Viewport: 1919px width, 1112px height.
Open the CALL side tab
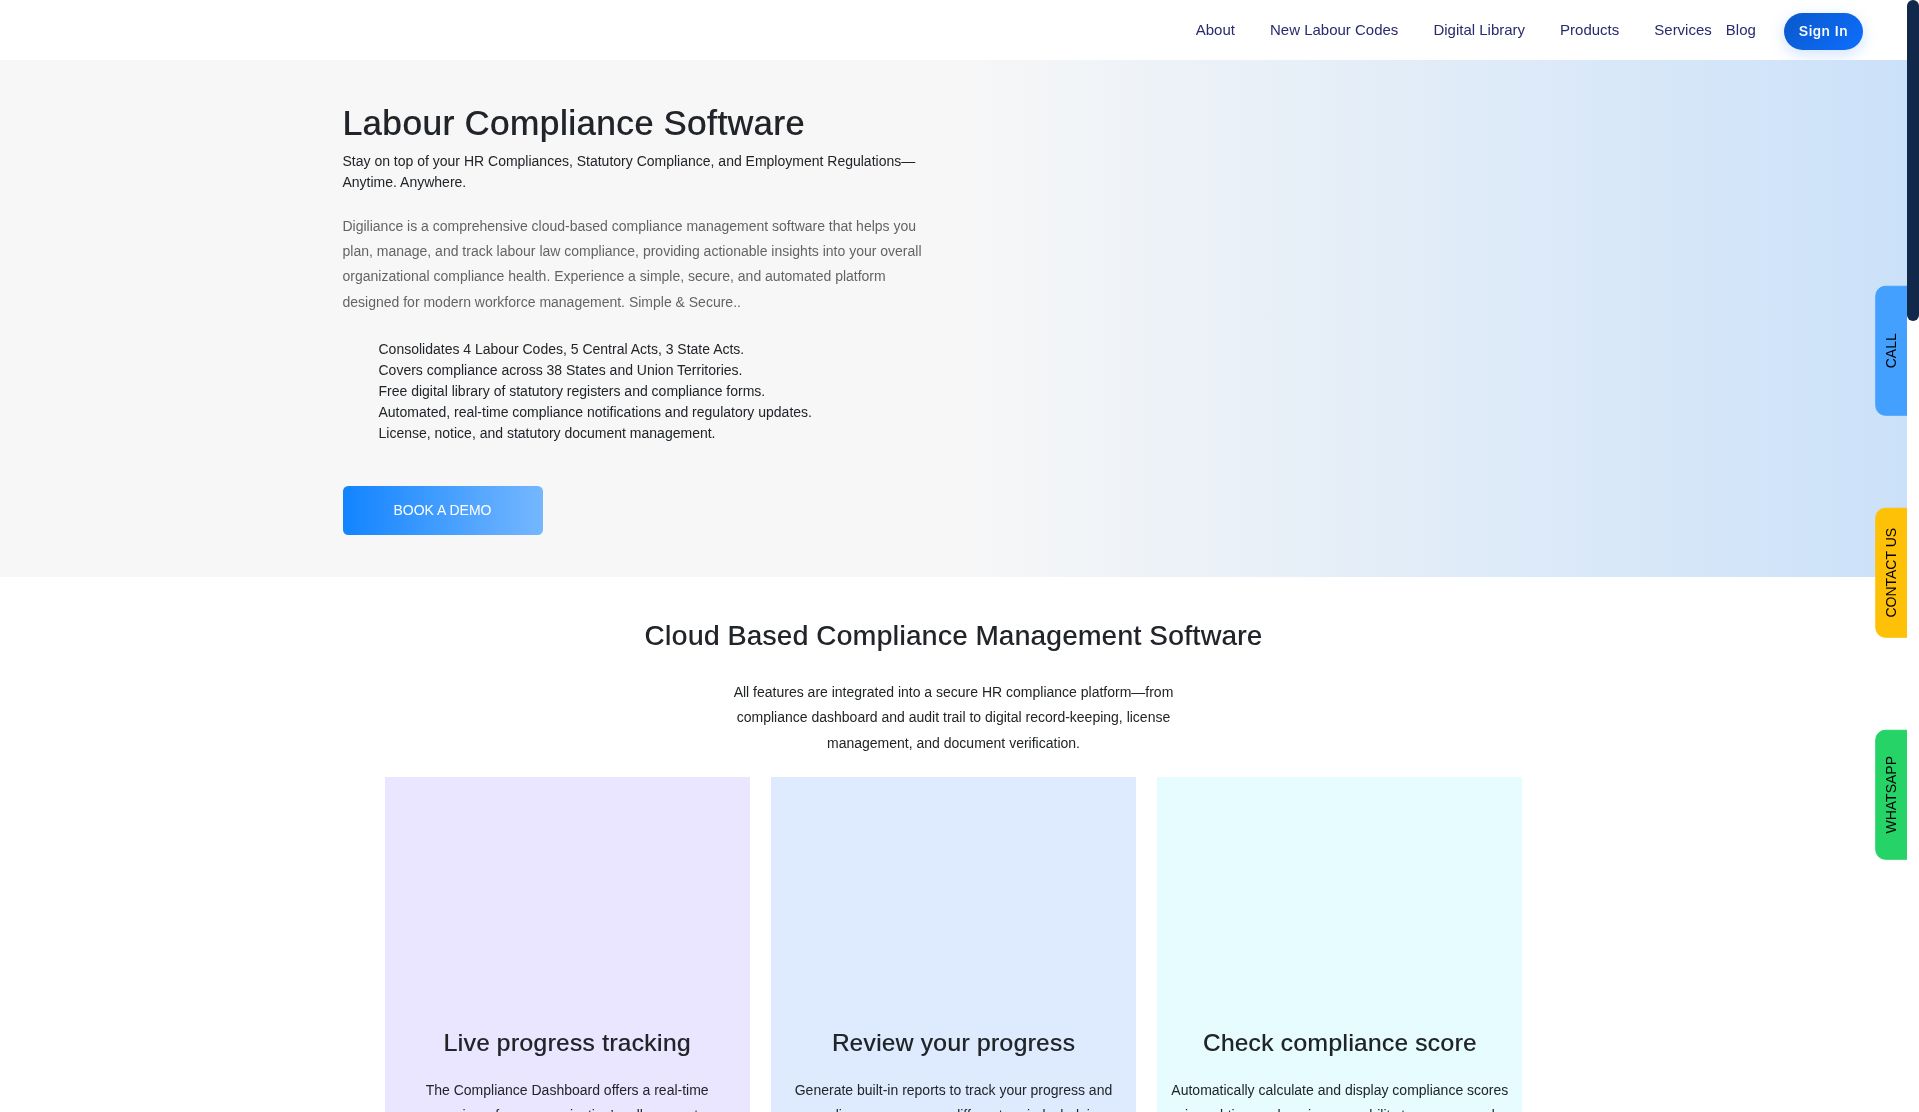[x=1890, y=351]
